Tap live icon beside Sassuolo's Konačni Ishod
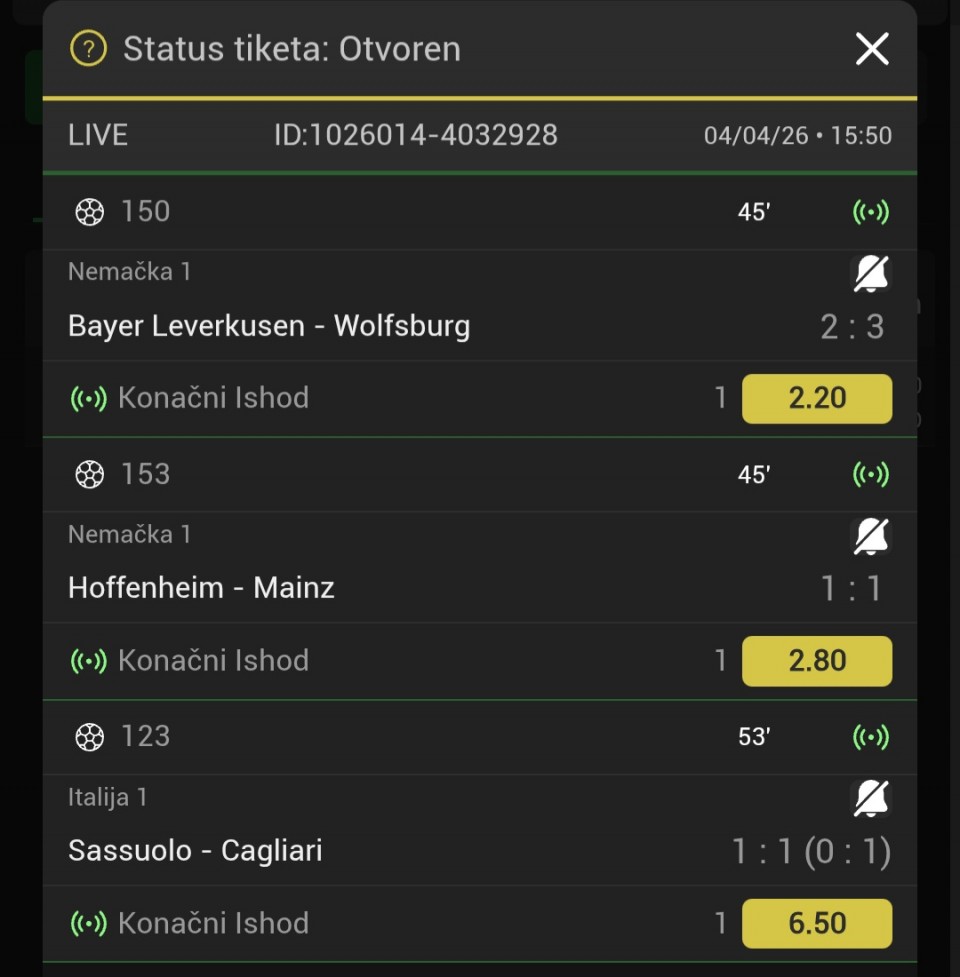The height and width of the screenshot is (977, 960). 88,923
